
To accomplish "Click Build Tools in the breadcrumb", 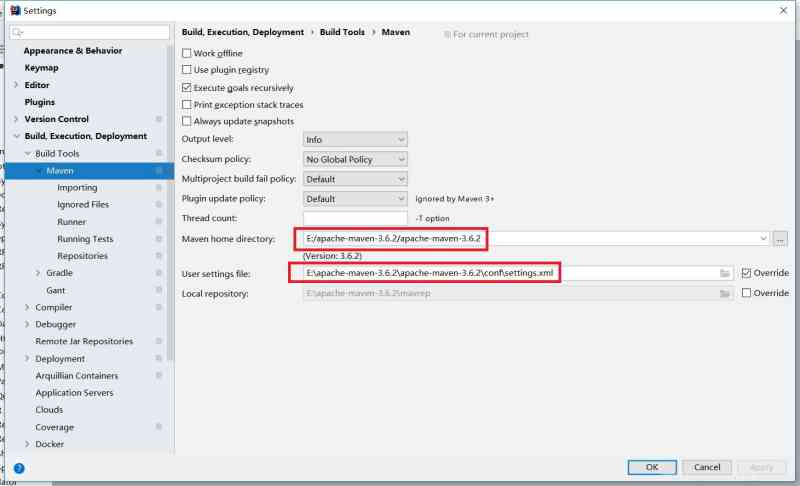I will (x=342, y=32).
